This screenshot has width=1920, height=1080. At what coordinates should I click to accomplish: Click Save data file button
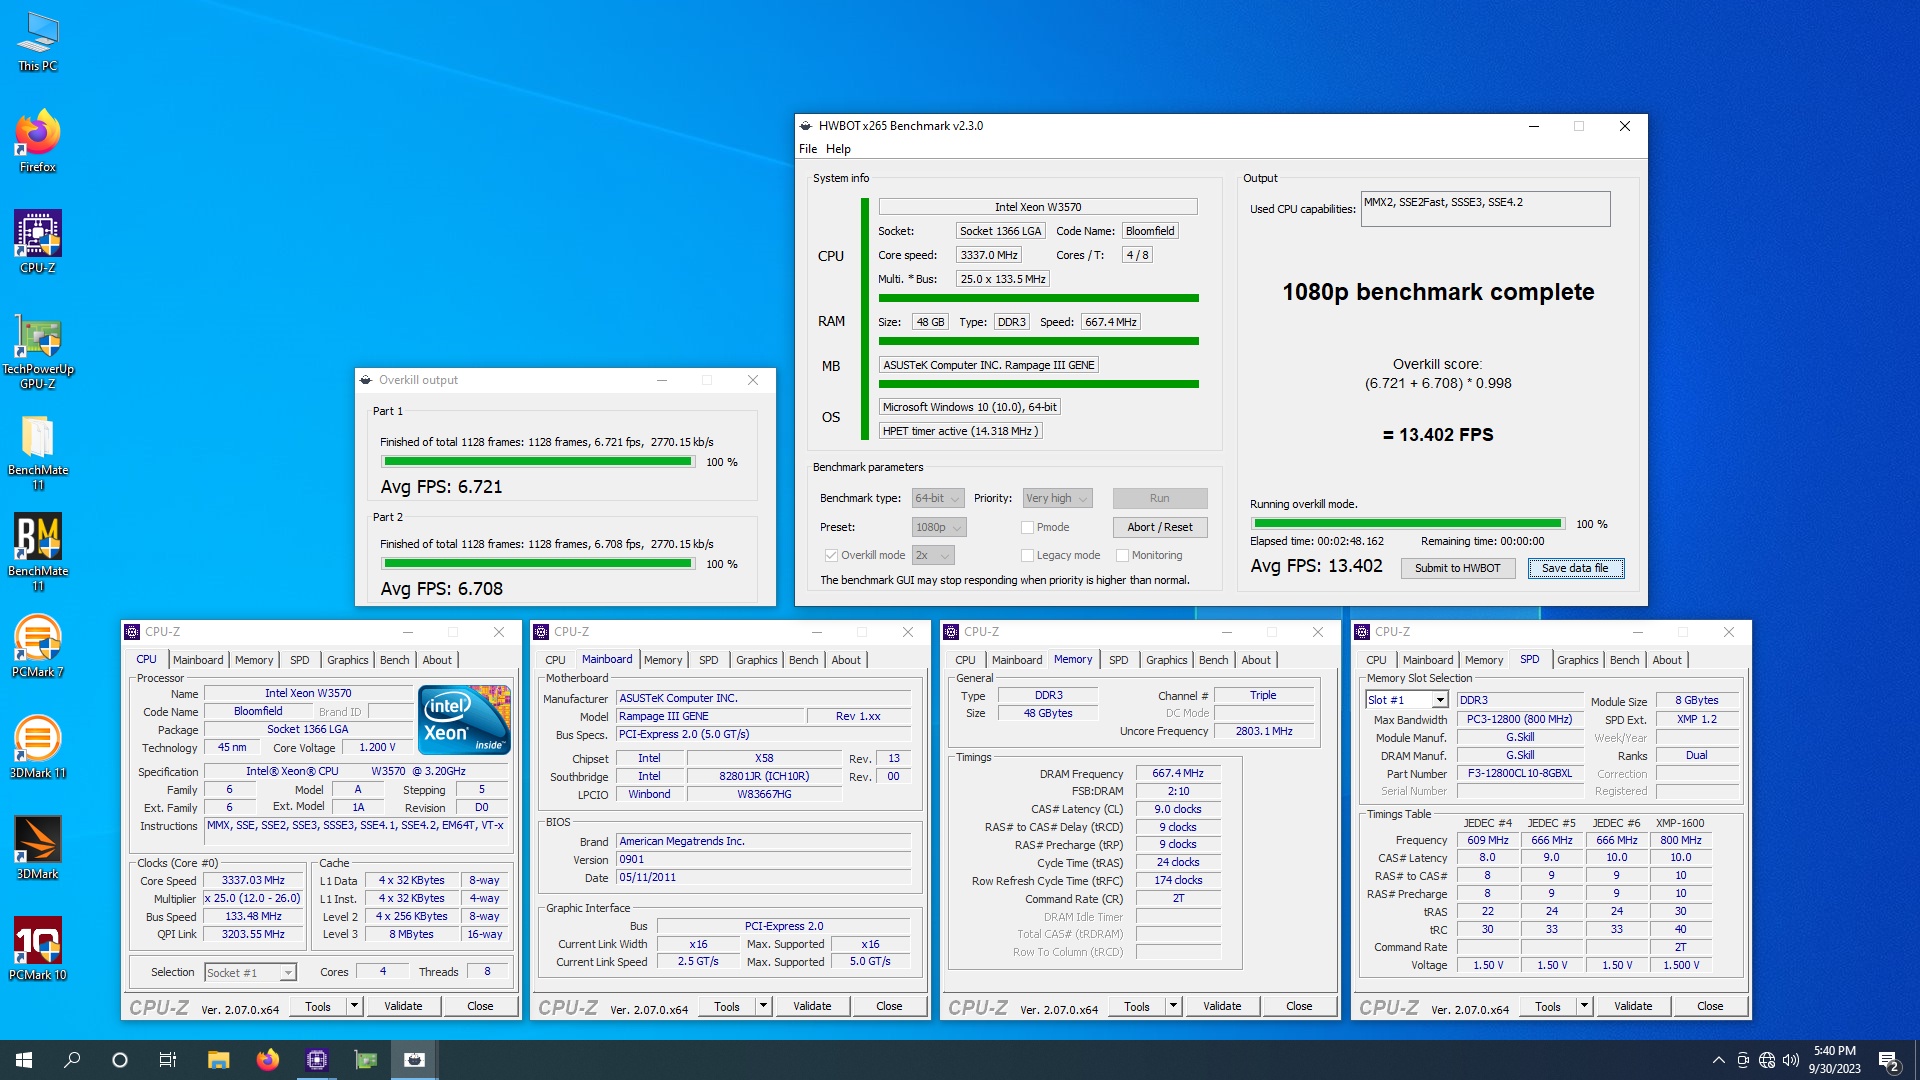pos(1575,568)
